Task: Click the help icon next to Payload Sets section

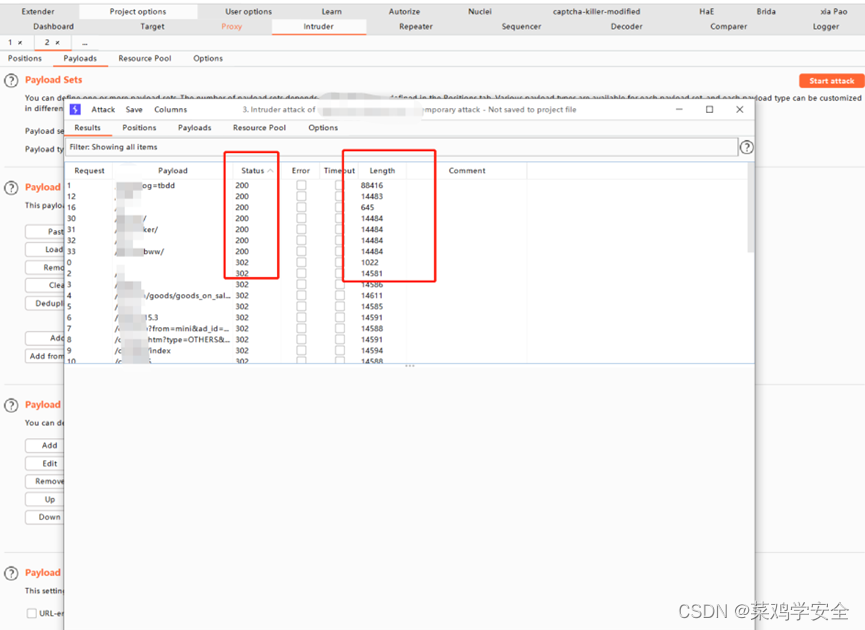Action: [x=11, y=79]
